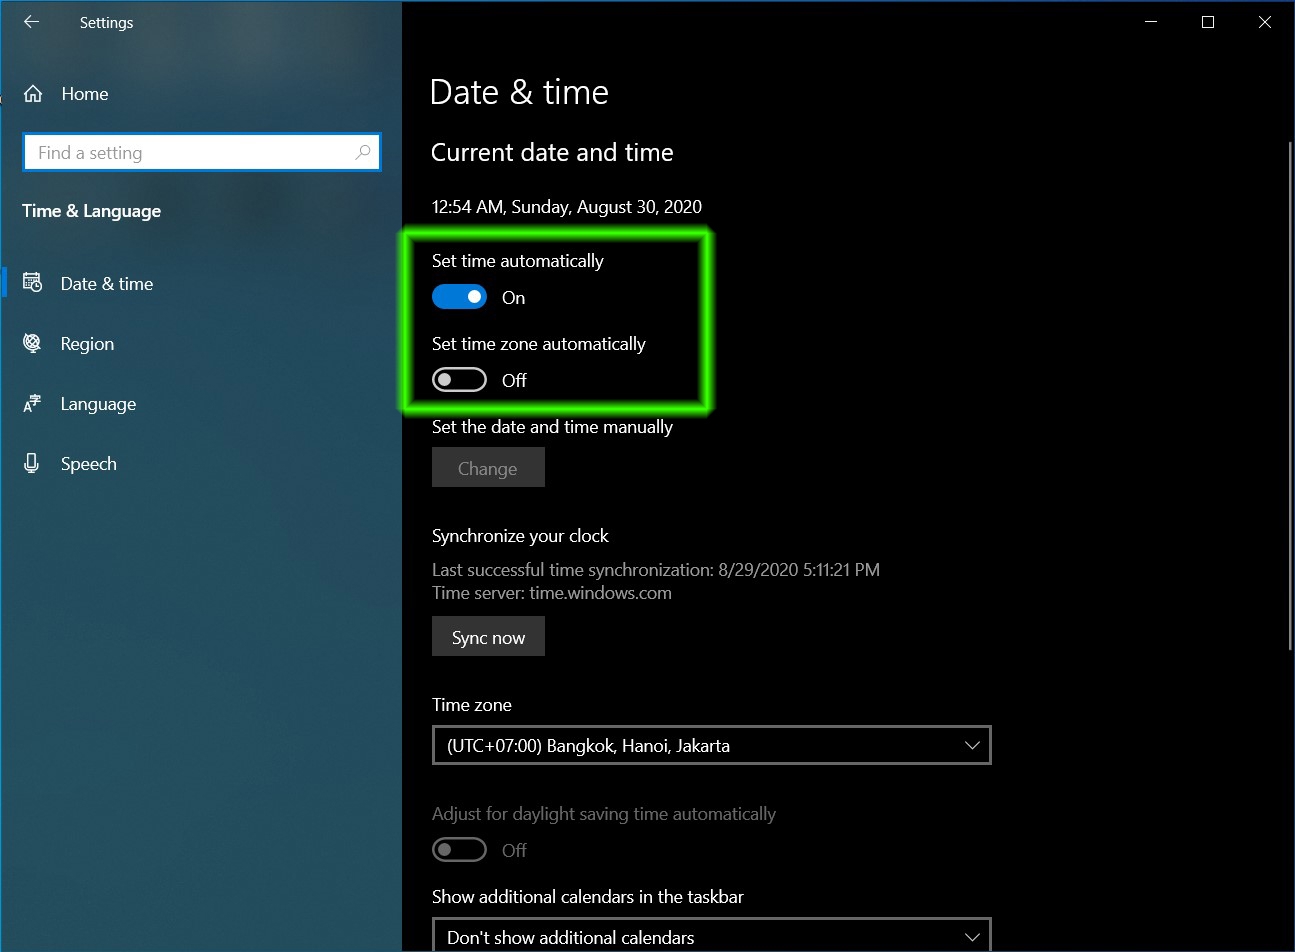Click the Time & Language heading

pos(91,211)
